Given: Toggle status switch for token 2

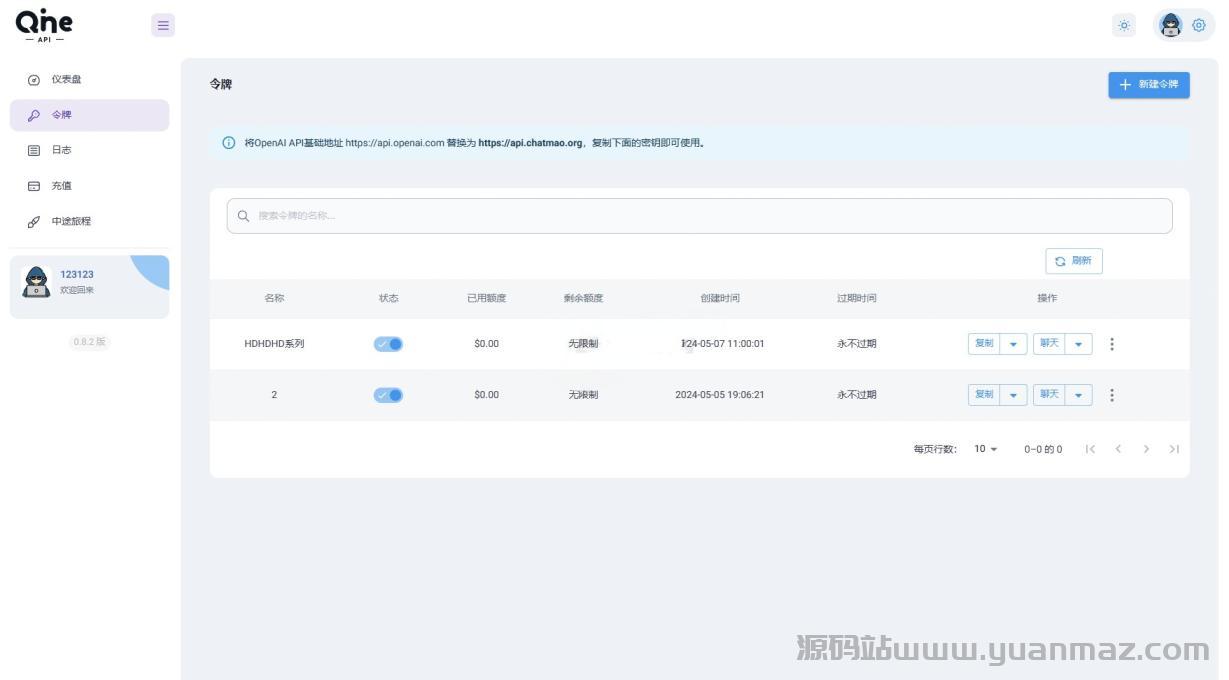Looking at the screenshot, I should (388, 395).
